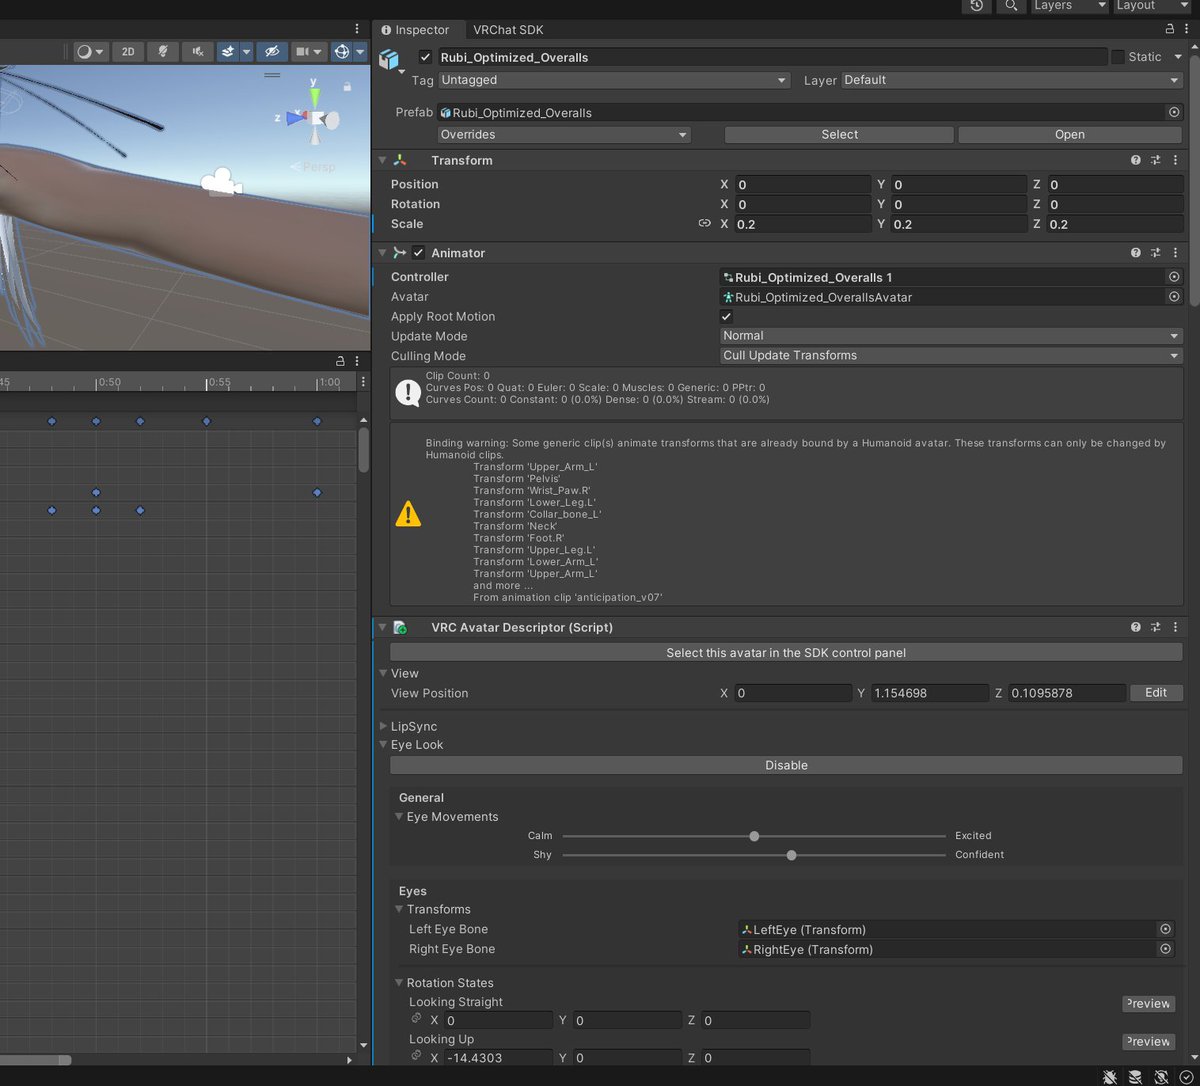Click Preview for Looking Straight

[x=1148, y=1004]
